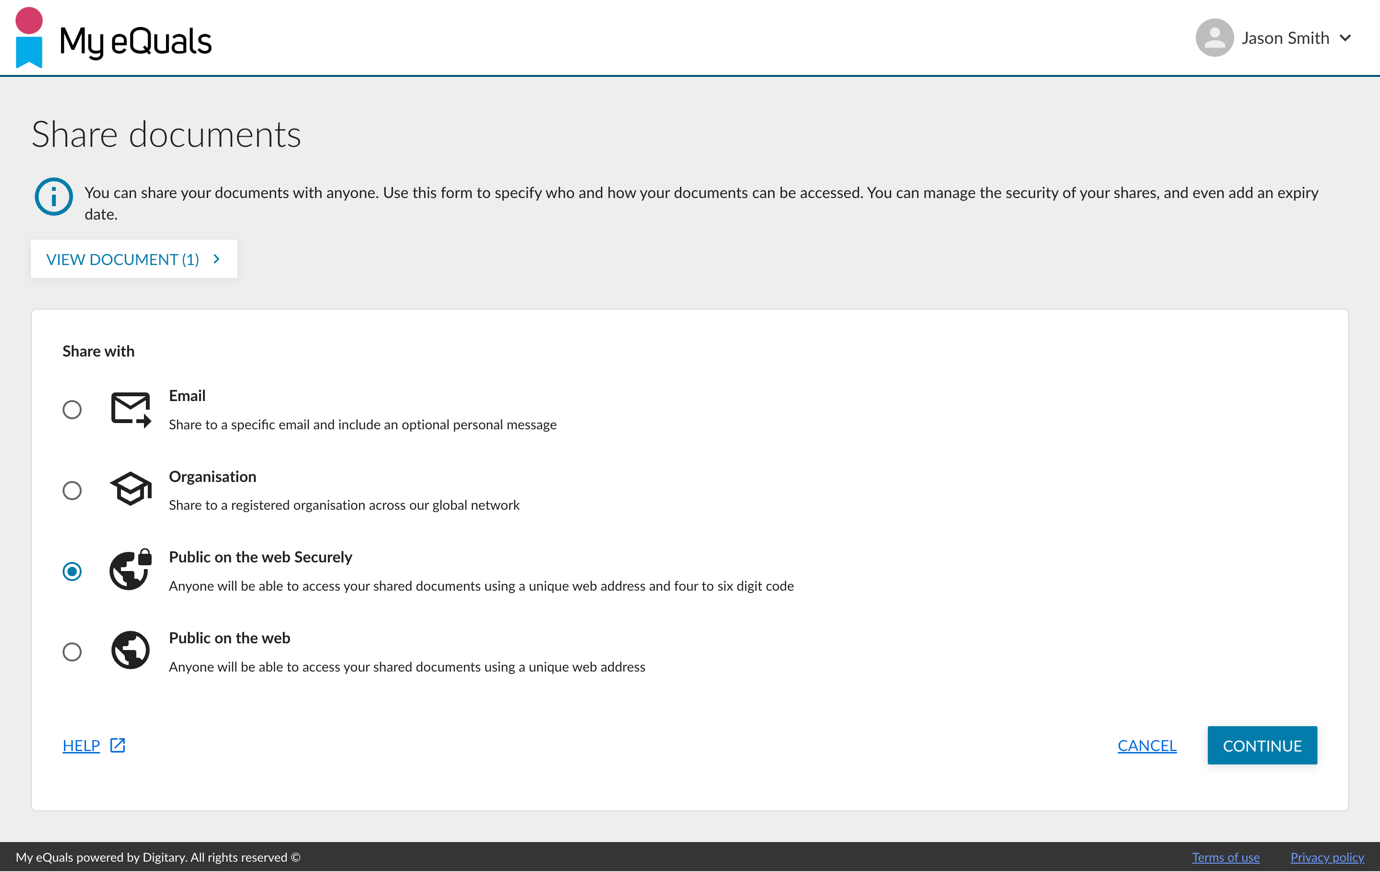Click the Email envelope arrow icon
Image resolution: width=1380 pixels, height=872 pixels.
tap(131, 410)
